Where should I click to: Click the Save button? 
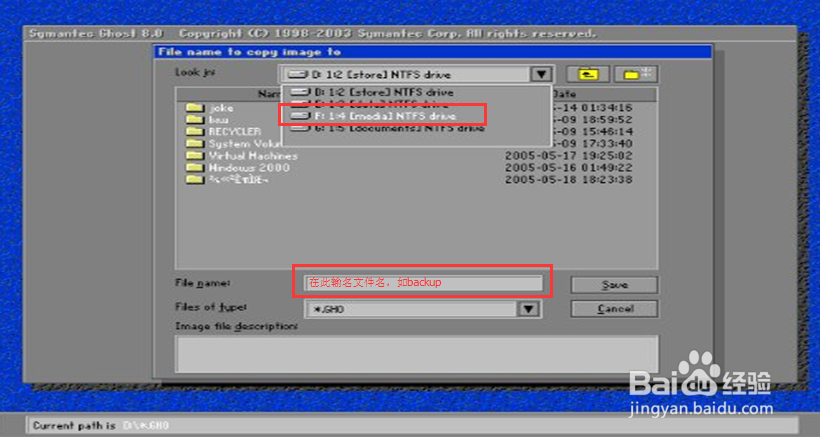[x=614, y=285]
